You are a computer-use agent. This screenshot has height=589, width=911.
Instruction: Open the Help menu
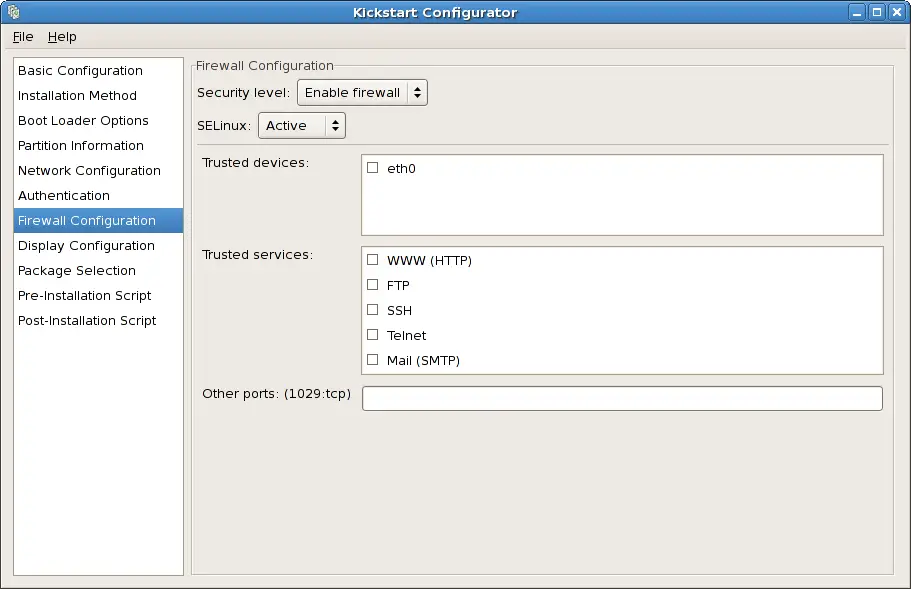62,37
